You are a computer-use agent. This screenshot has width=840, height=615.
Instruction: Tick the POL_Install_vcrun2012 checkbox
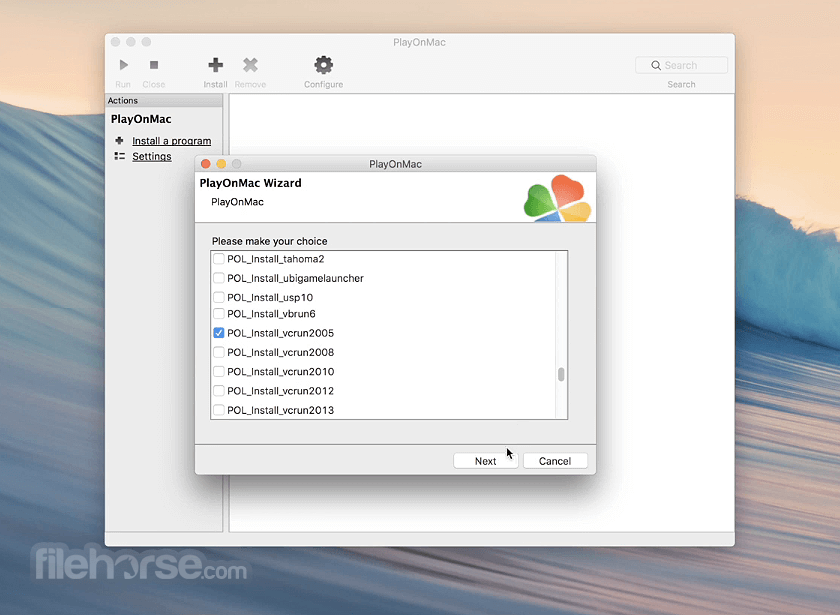219,391
